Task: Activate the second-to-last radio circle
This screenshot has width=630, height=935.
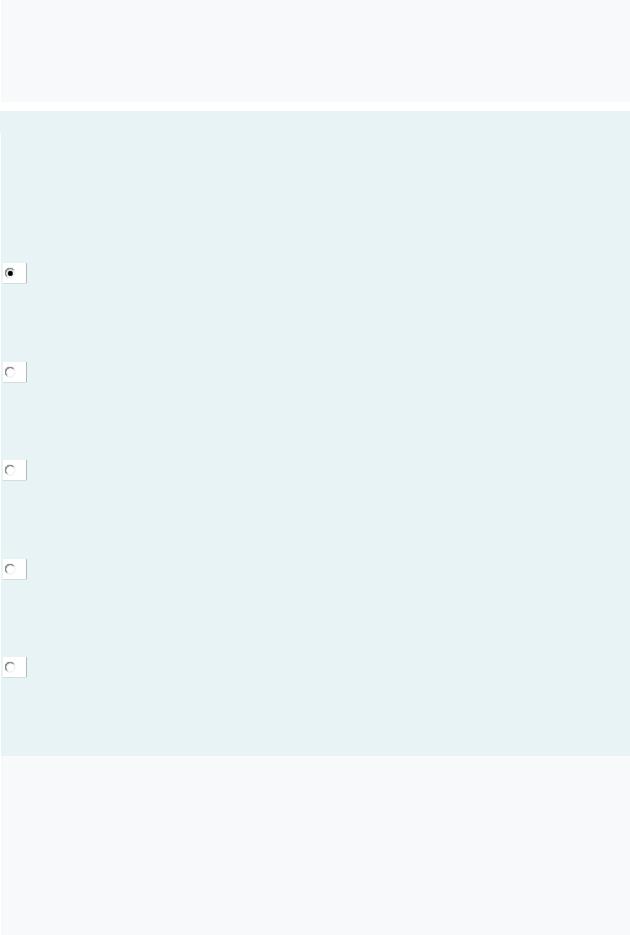Action: pyautogui.click(x=10, y=569)
